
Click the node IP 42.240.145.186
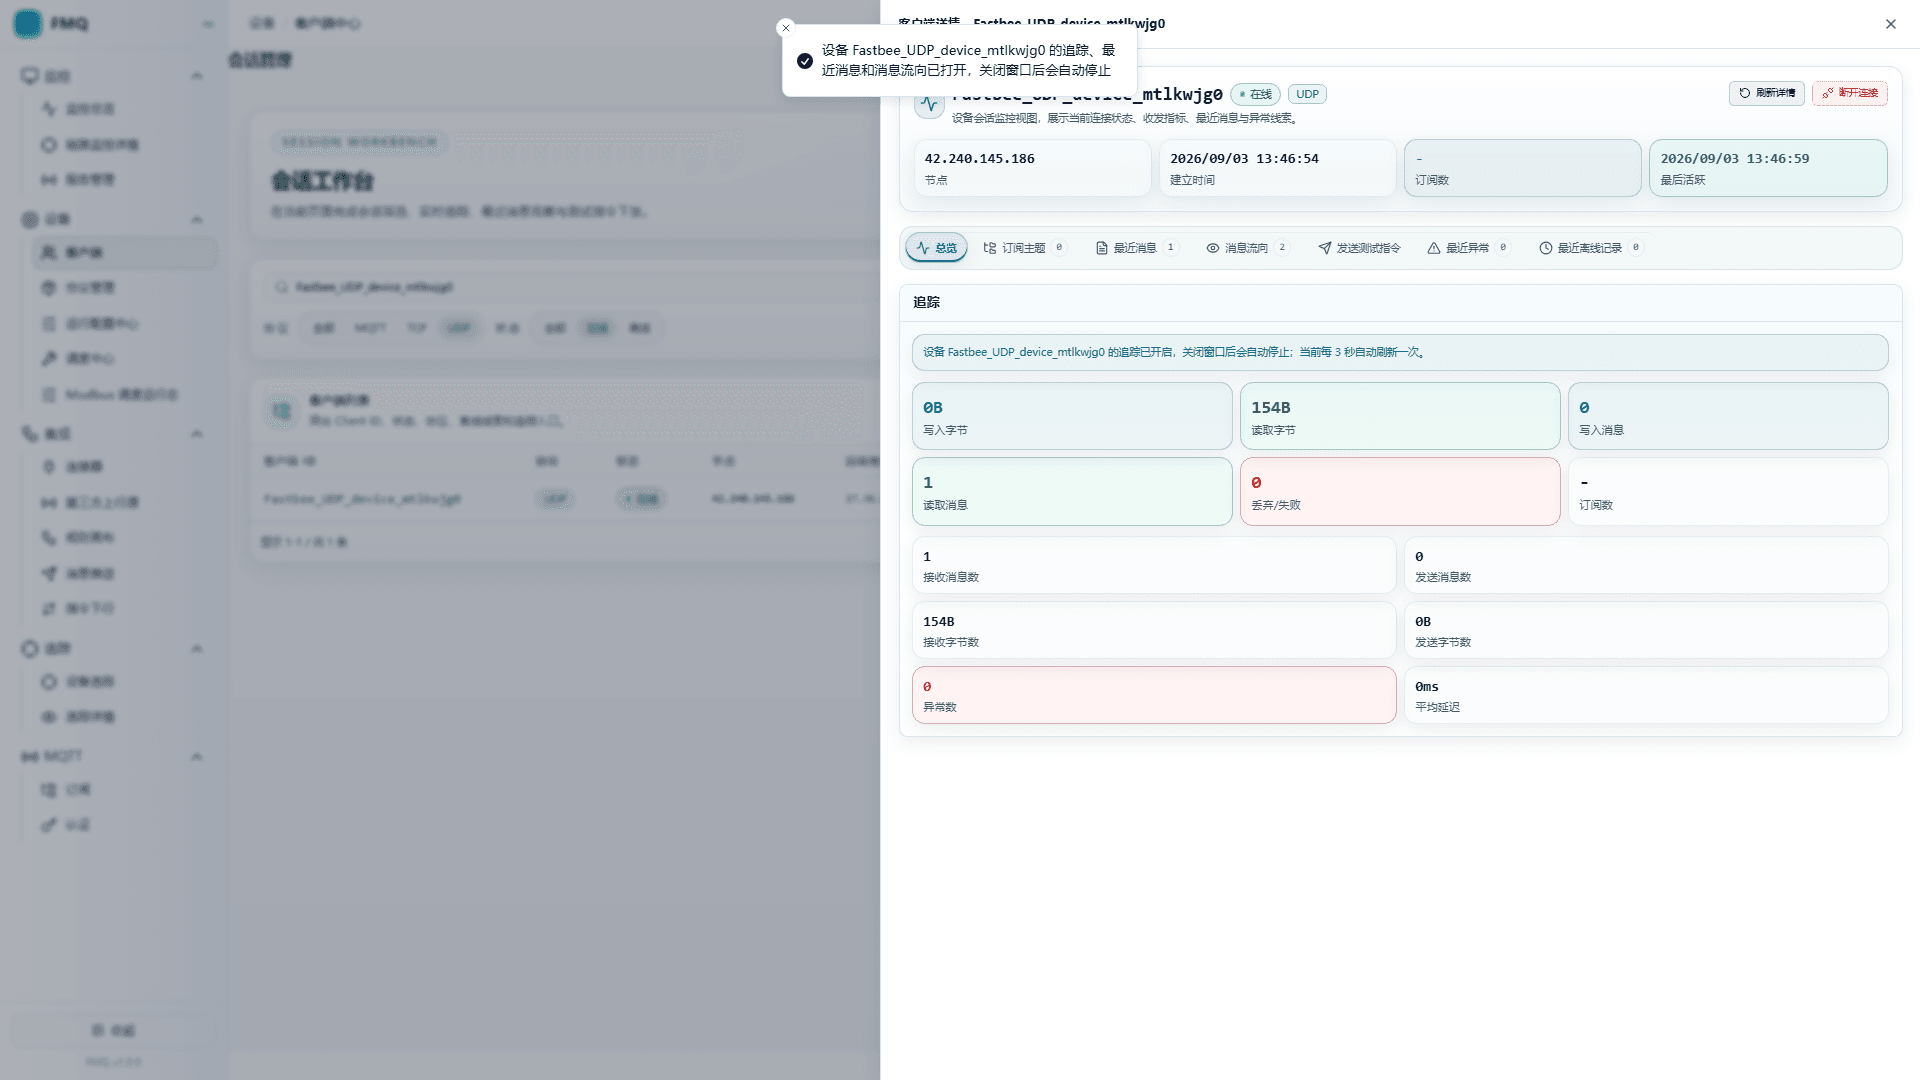[x=979, y=159]
